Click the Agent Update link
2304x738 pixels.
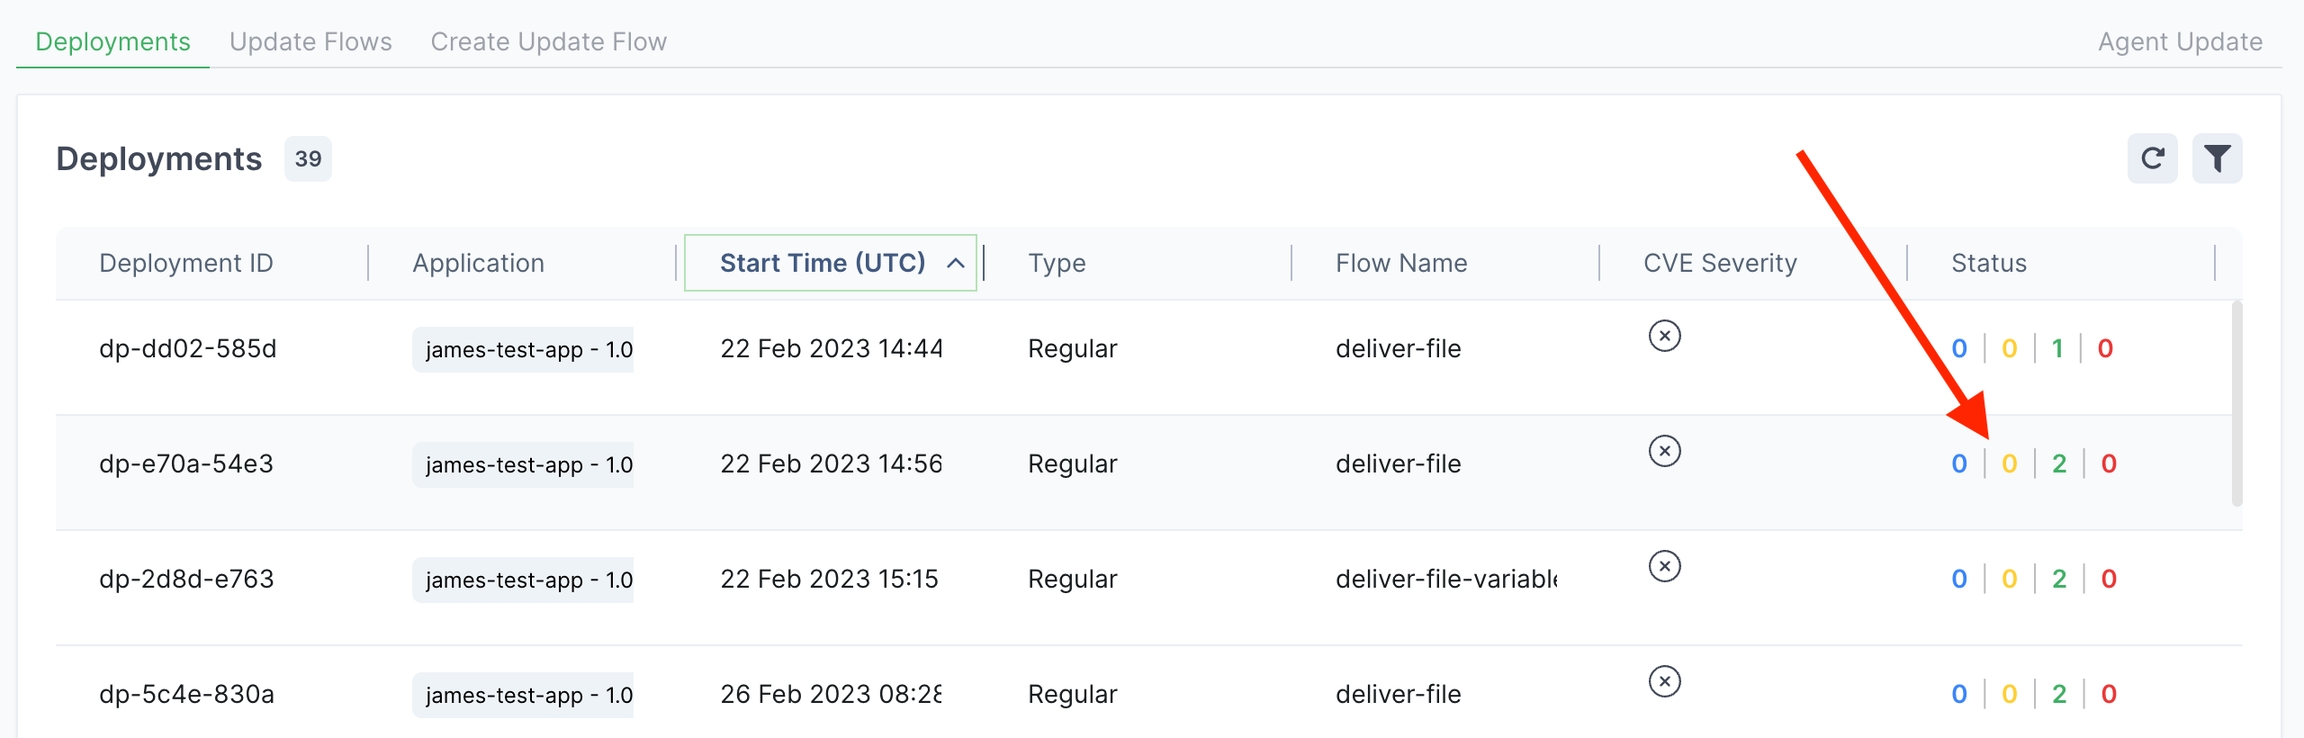(x=2179, y=42)
